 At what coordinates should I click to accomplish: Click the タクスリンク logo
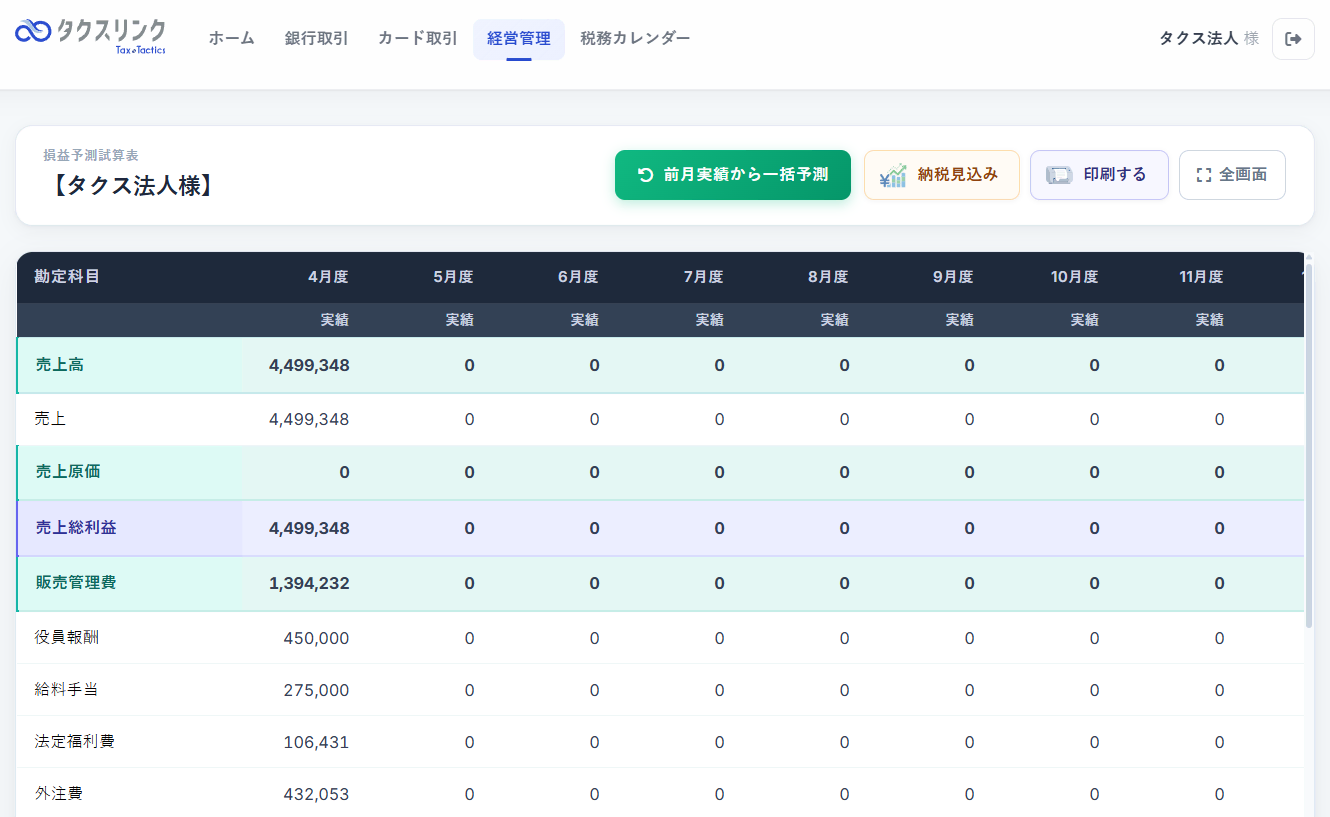(90, 37)
